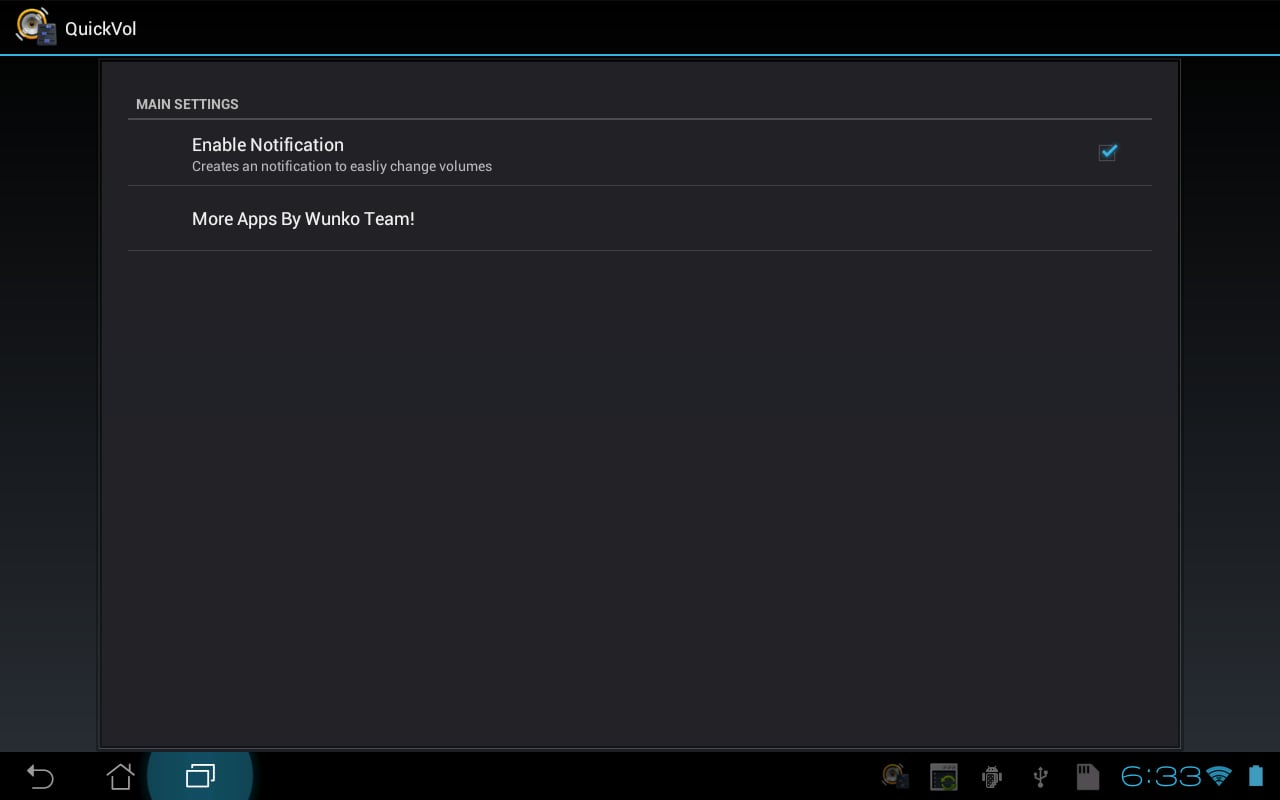This screenshot has width=1280, height=800.
Task: Click the MAIN SETTINGS header text
Action: [187, 104]
